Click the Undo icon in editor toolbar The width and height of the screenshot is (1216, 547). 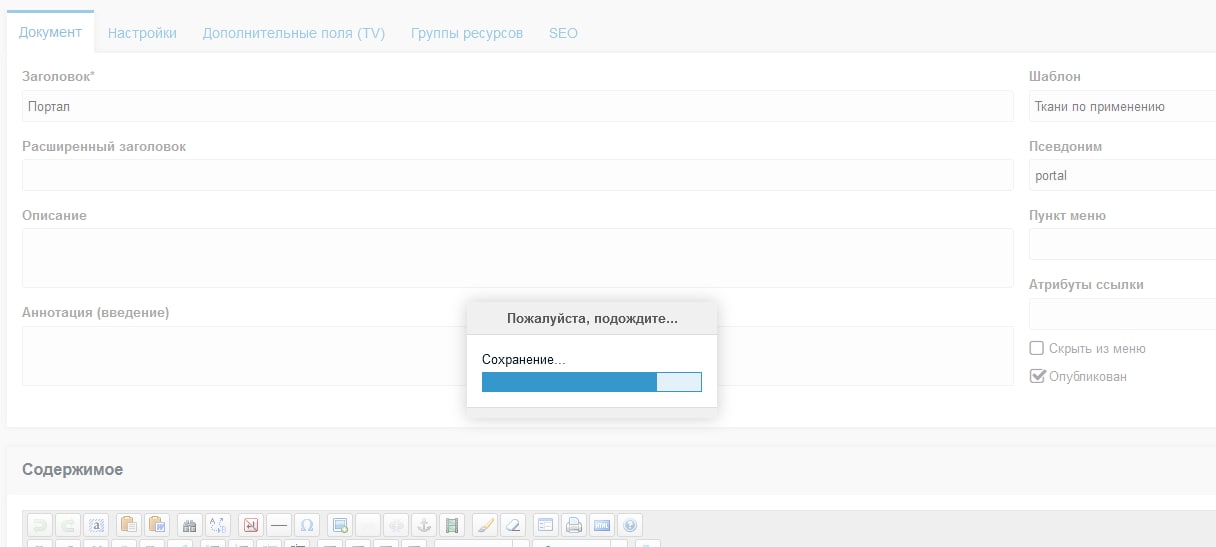point(39,525)
